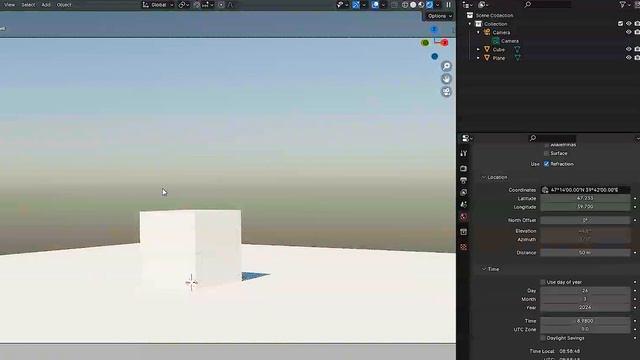This screenshot has height=360, width=640.
Task: Click the zoom view magnifier icon
Action: point(447,66)
